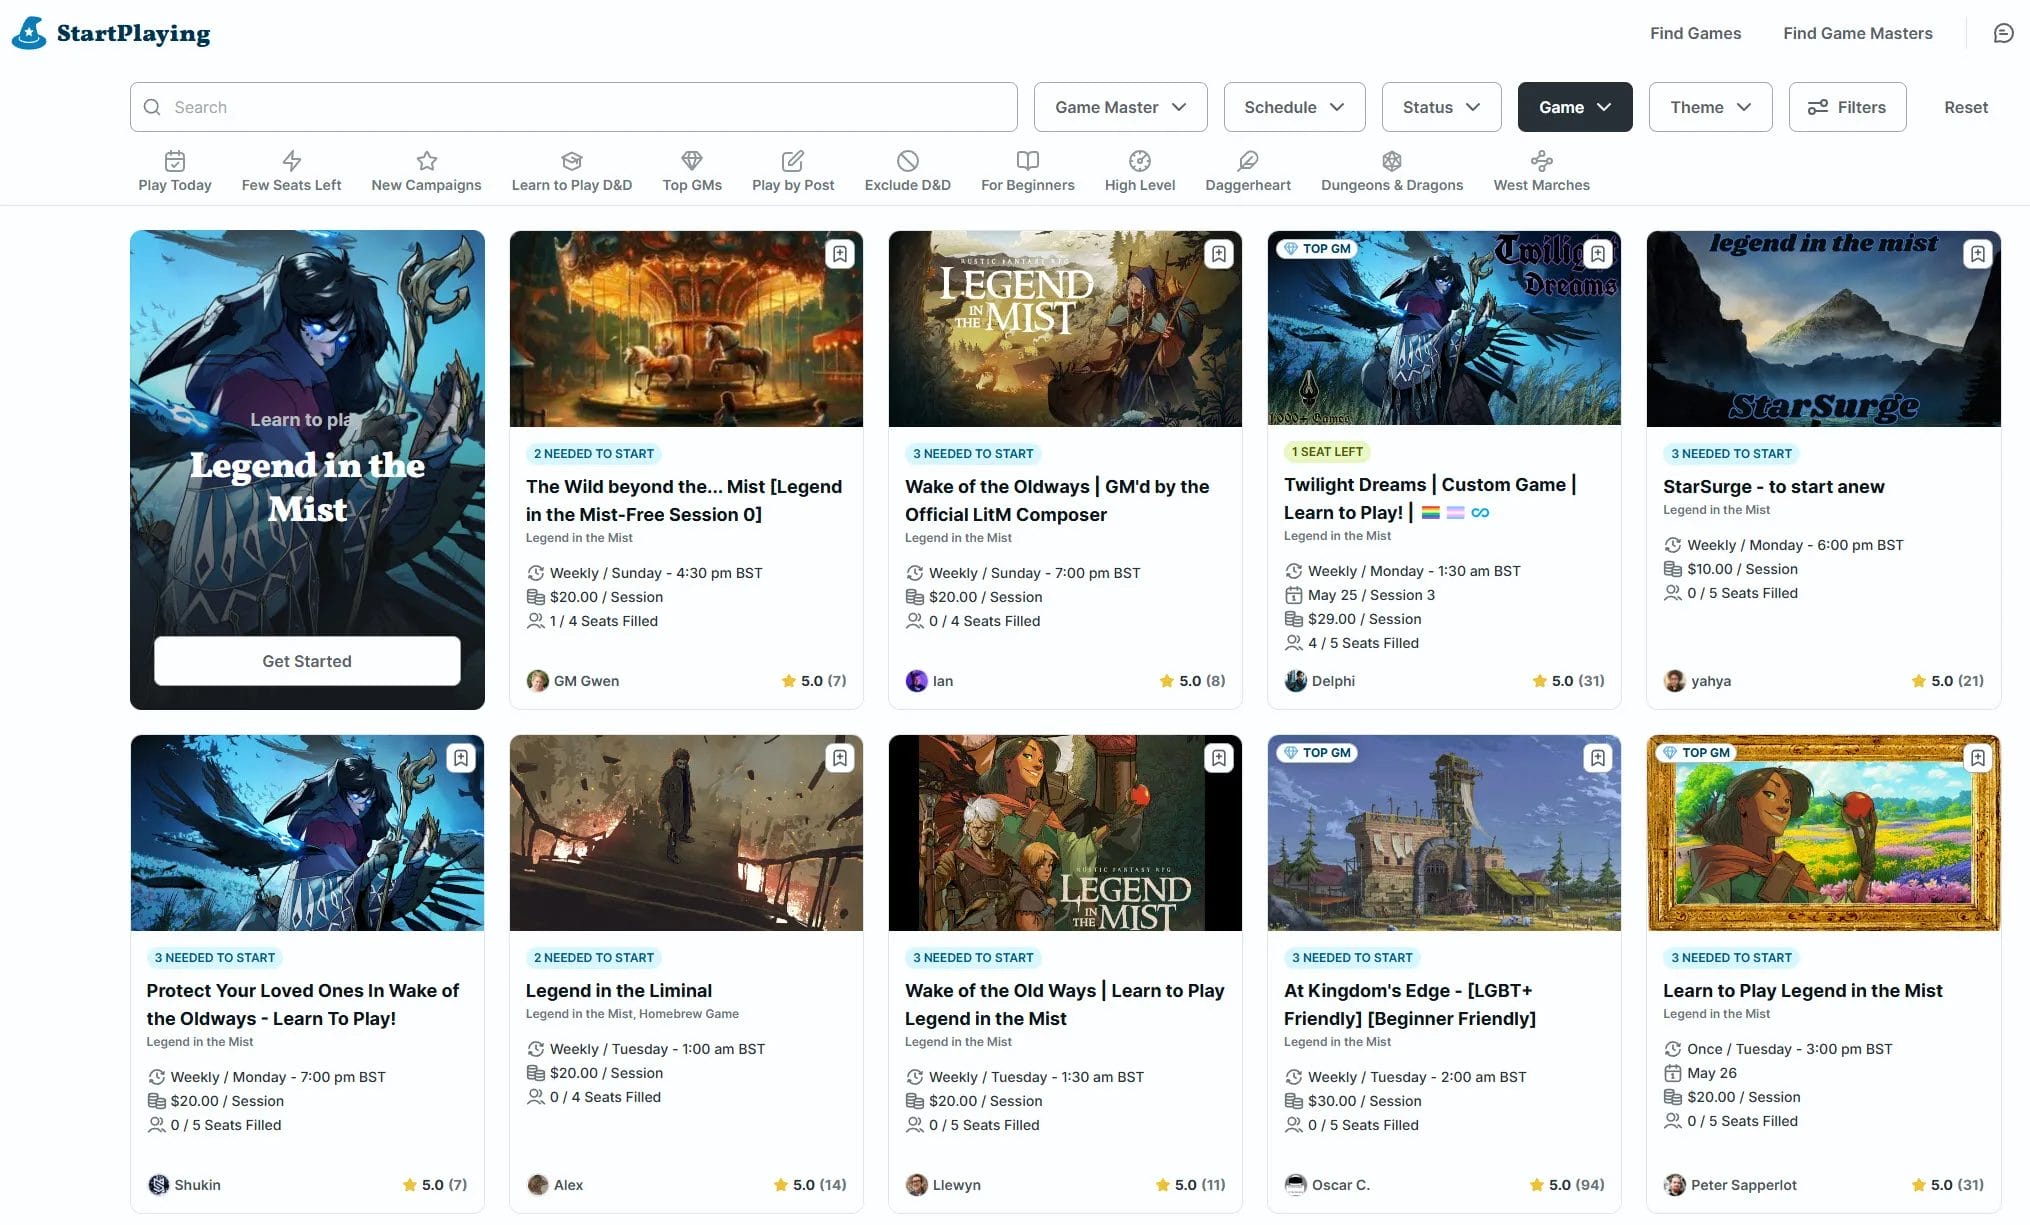This screenshot has height=1225, width=2030.
Task: Click Delphi's 5.0 (31) rating
Action: (1568, 681)
